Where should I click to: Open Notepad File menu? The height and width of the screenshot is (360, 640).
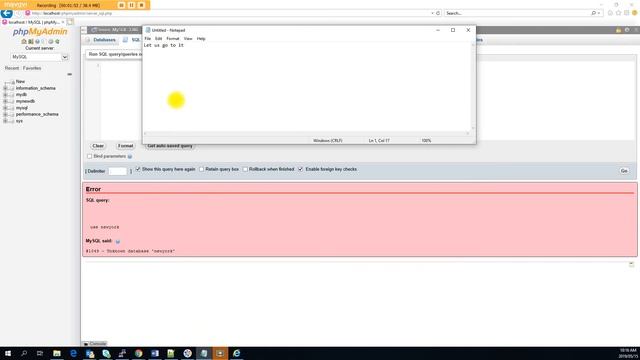point(148,38)
